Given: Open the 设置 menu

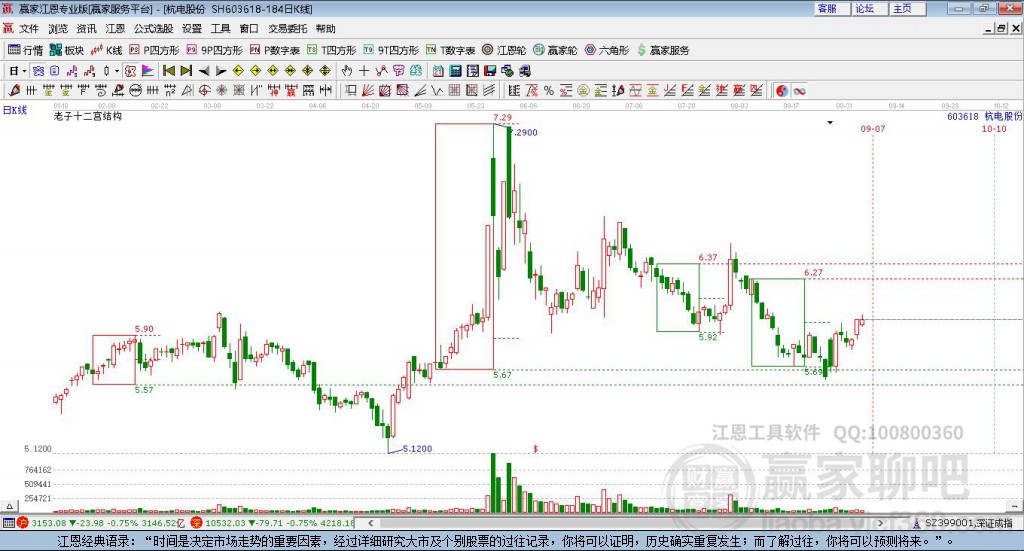Looking at the screenshot, I should [x=192, y=29].
